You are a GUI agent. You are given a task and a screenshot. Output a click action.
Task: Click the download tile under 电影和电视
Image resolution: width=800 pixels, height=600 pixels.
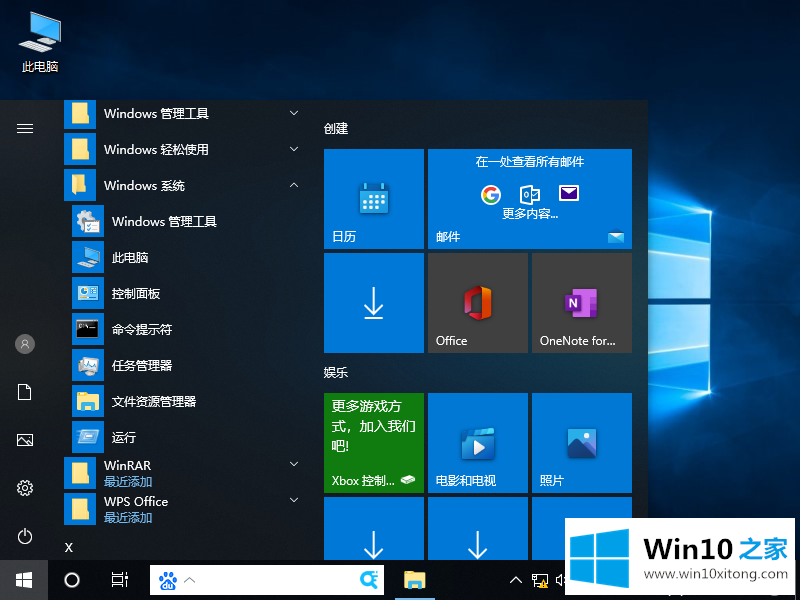[x=478, y=529]
